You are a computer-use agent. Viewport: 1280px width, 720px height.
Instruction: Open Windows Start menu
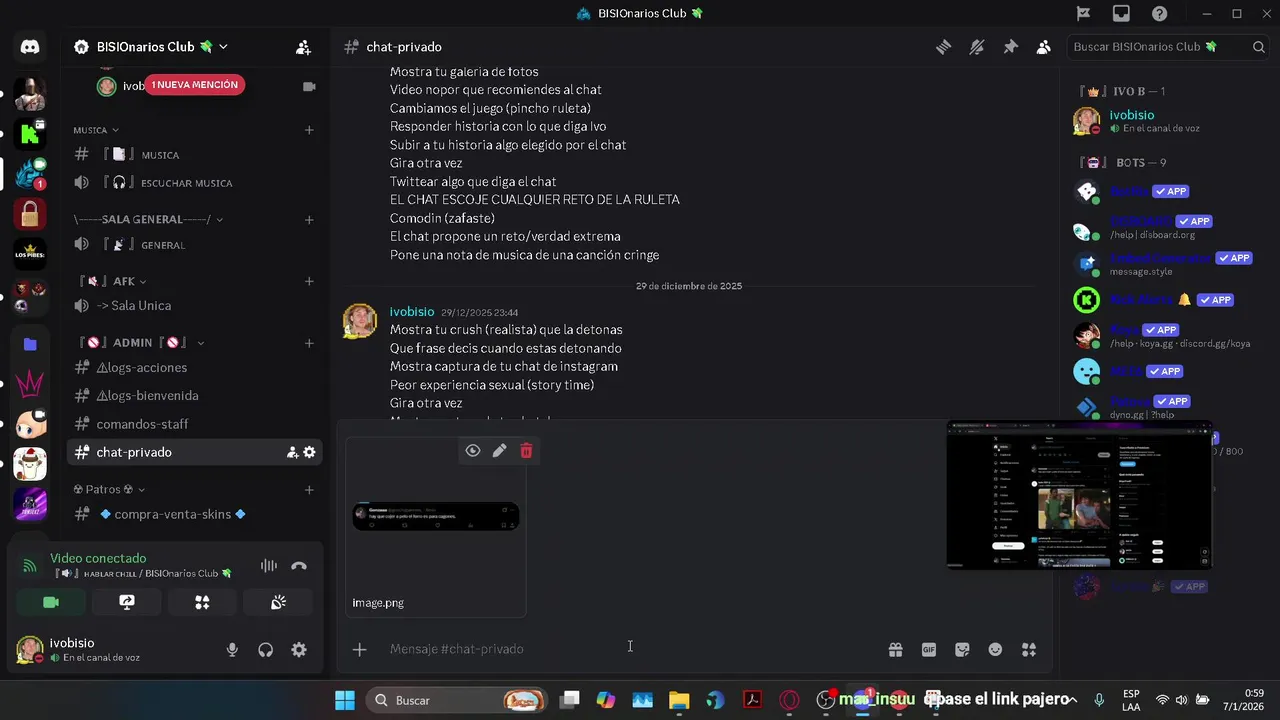(x=344, y=700)
